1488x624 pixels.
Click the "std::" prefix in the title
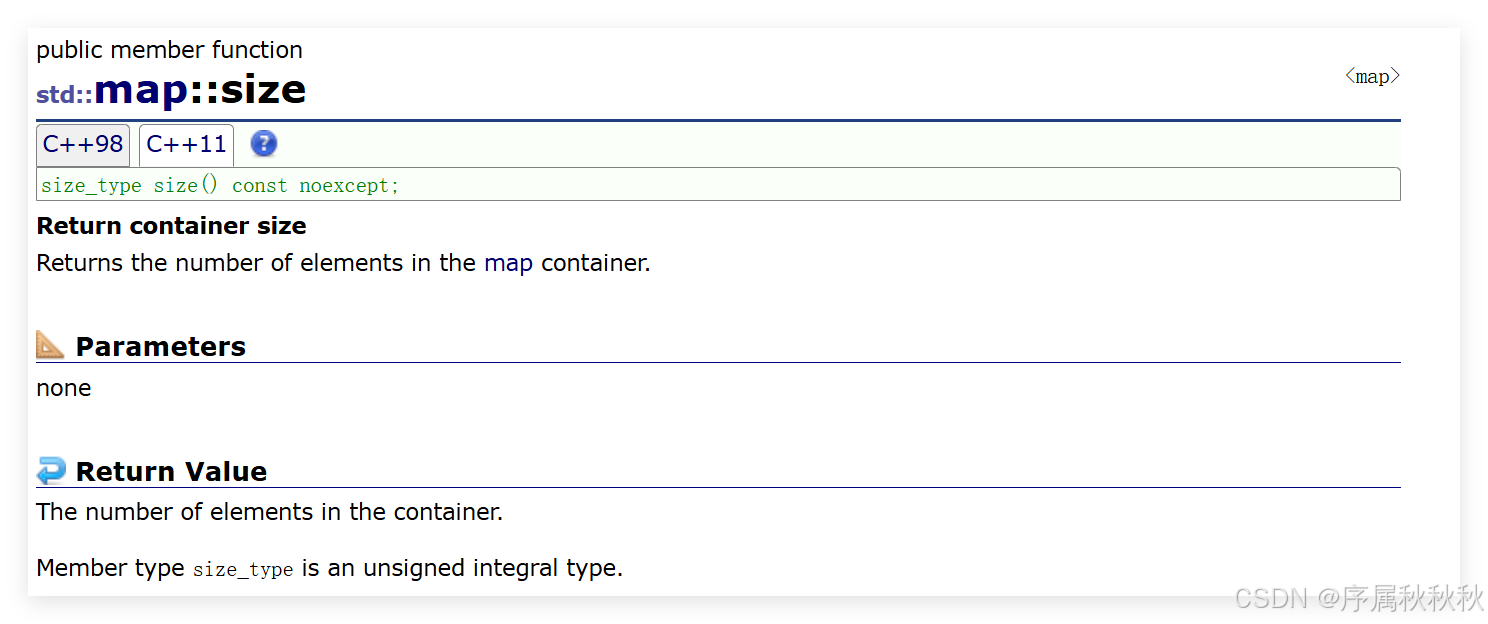(x=64, y=95)
